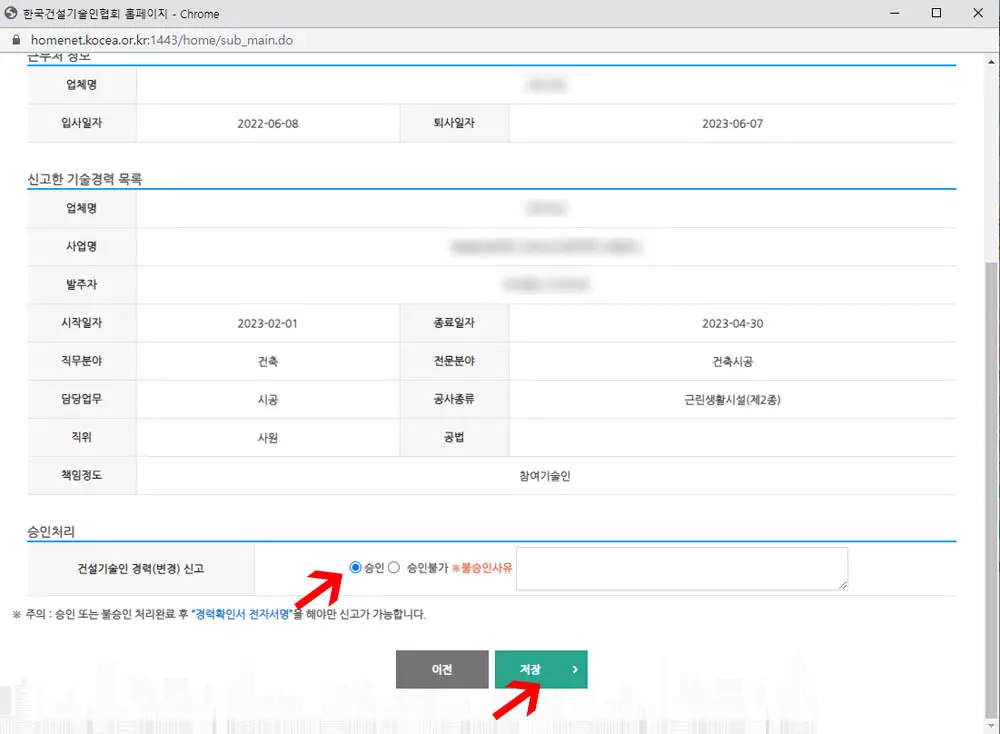The width and height of the screenshot is (1000, 734).
Task: Select the 승인 approval radio button
Action: click(x=355, y=567)
